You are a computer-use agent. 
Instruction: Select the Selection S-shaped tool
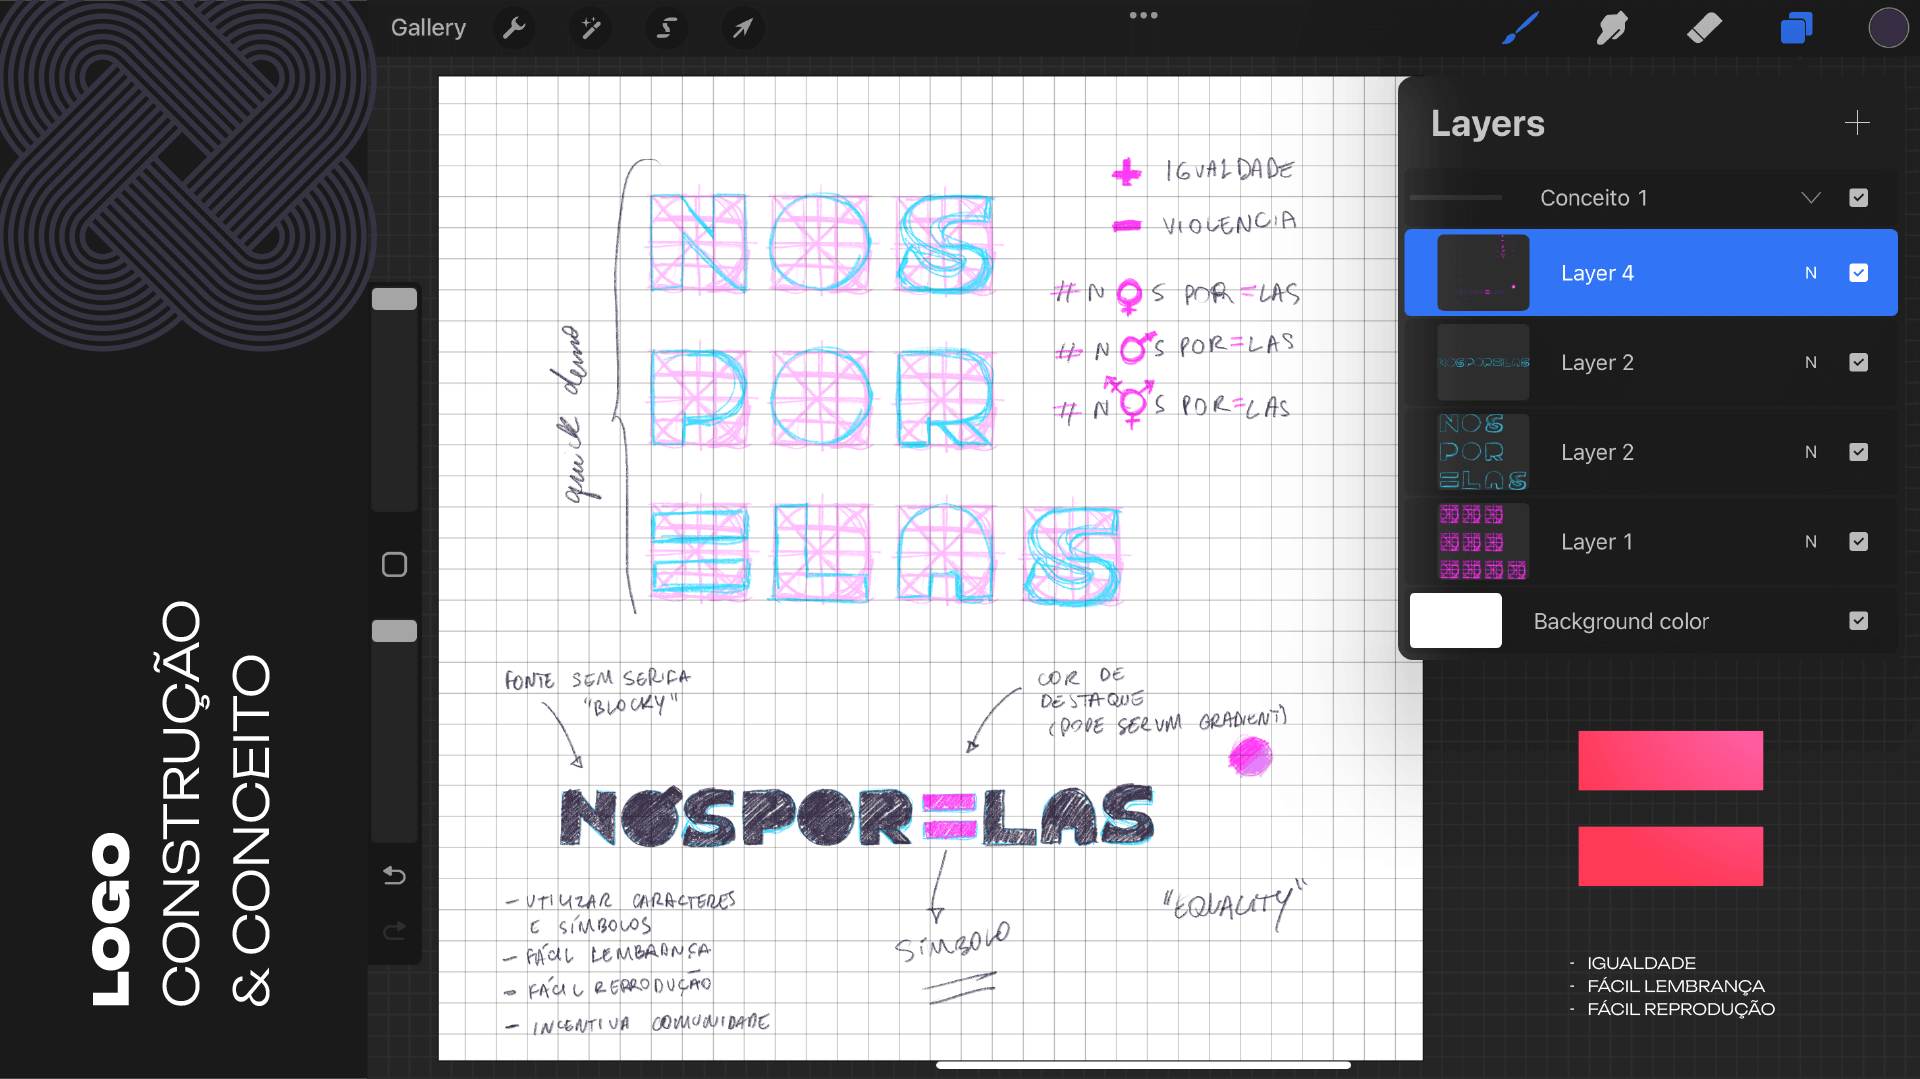666,28
